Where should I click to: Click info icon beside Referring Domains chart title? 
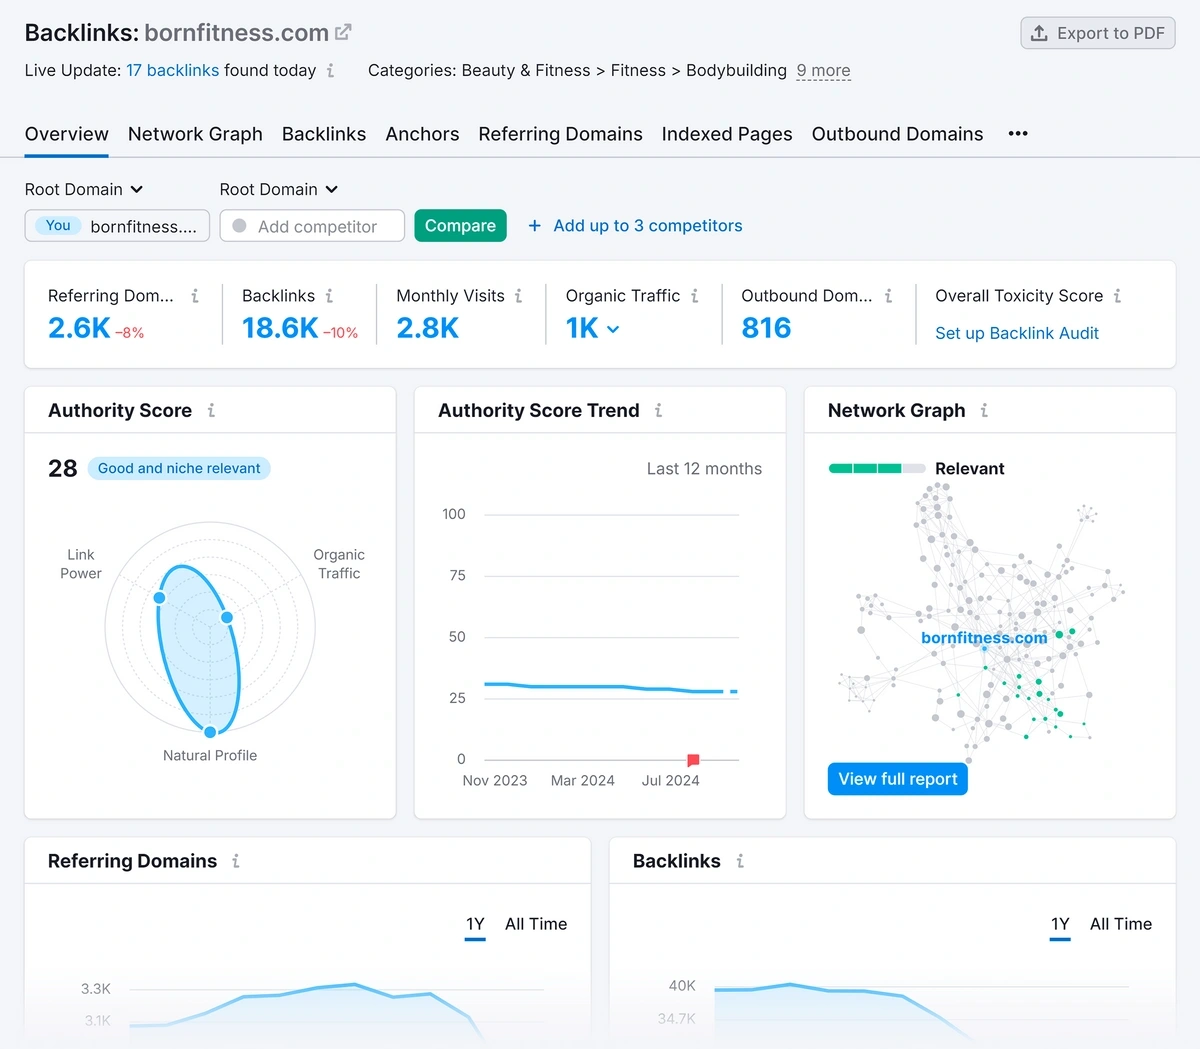(236, 861)
